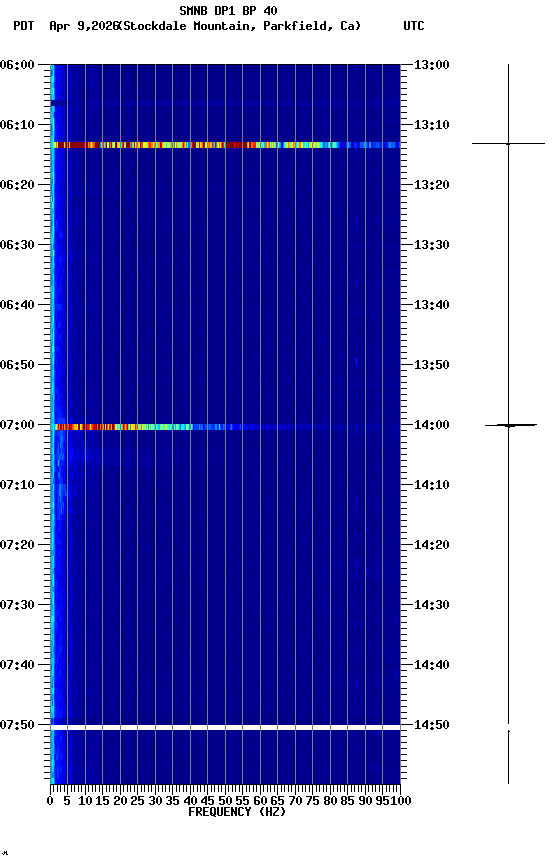Click the "06:00" PDT time label

click(x=17, y=65)
